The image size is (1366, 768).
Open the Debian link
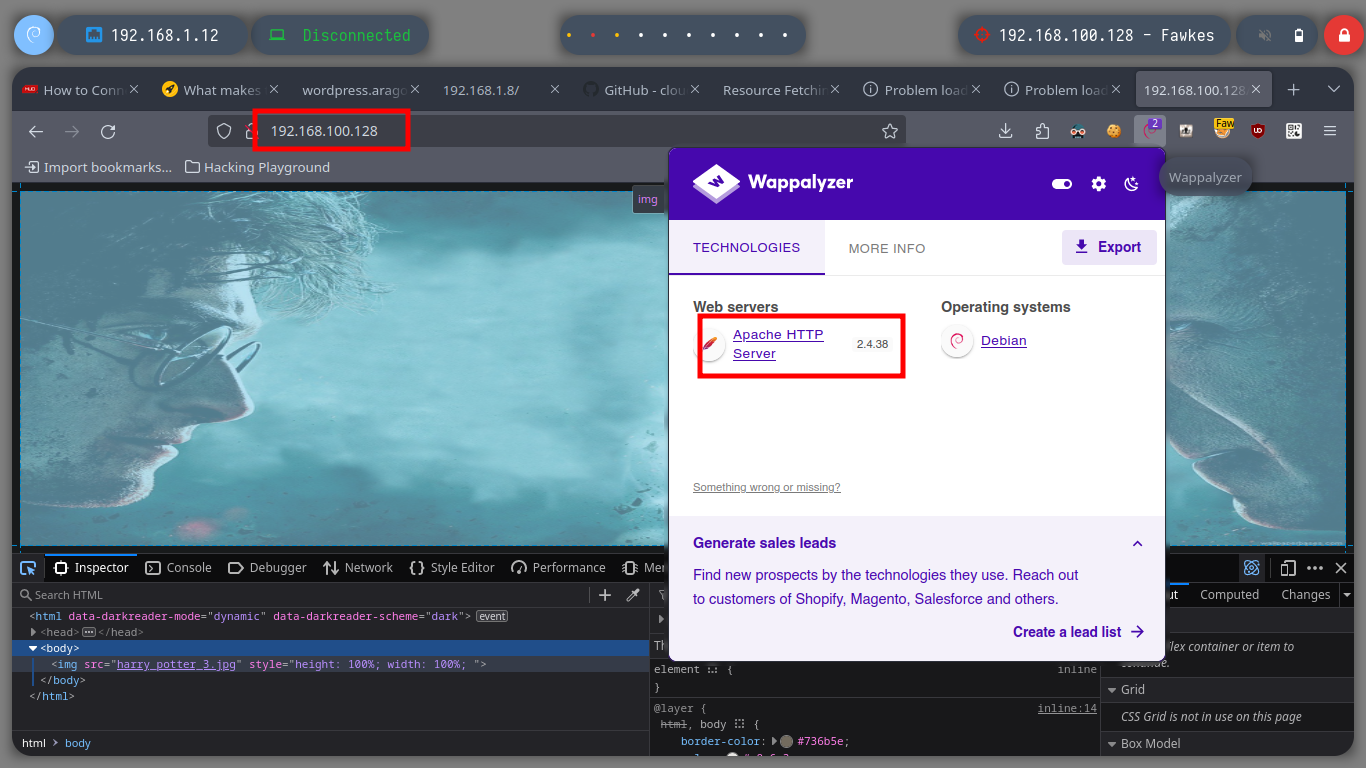click(x=1003, y=341)
